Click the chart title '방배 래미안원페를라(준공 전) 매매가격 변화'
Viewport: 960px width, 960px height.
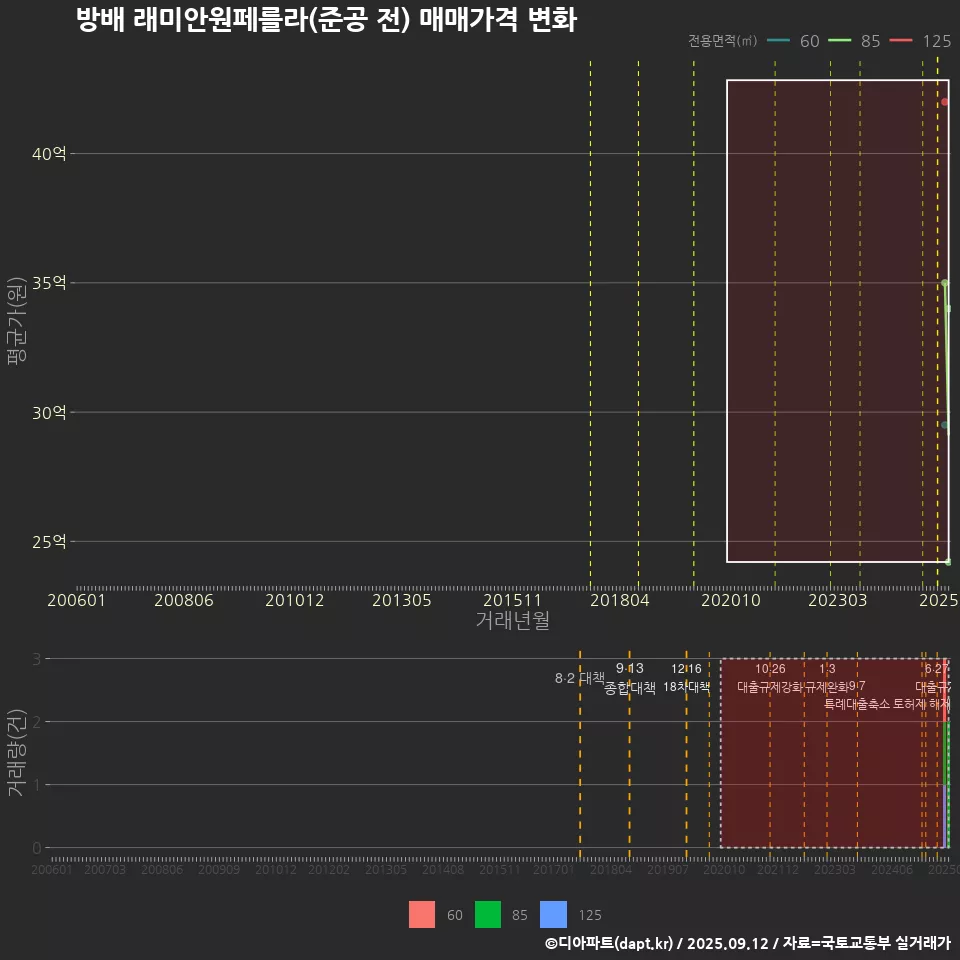(x=326, y=19)
